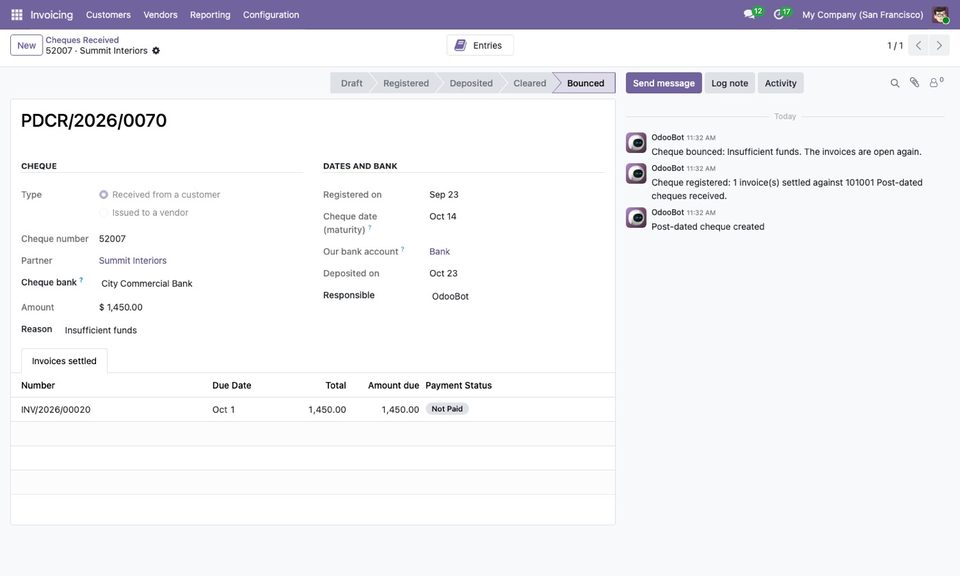960x576 pixels.
Task: Click OdooBot avatar on the Post-dated cheque created message
Action: point(636,217)
